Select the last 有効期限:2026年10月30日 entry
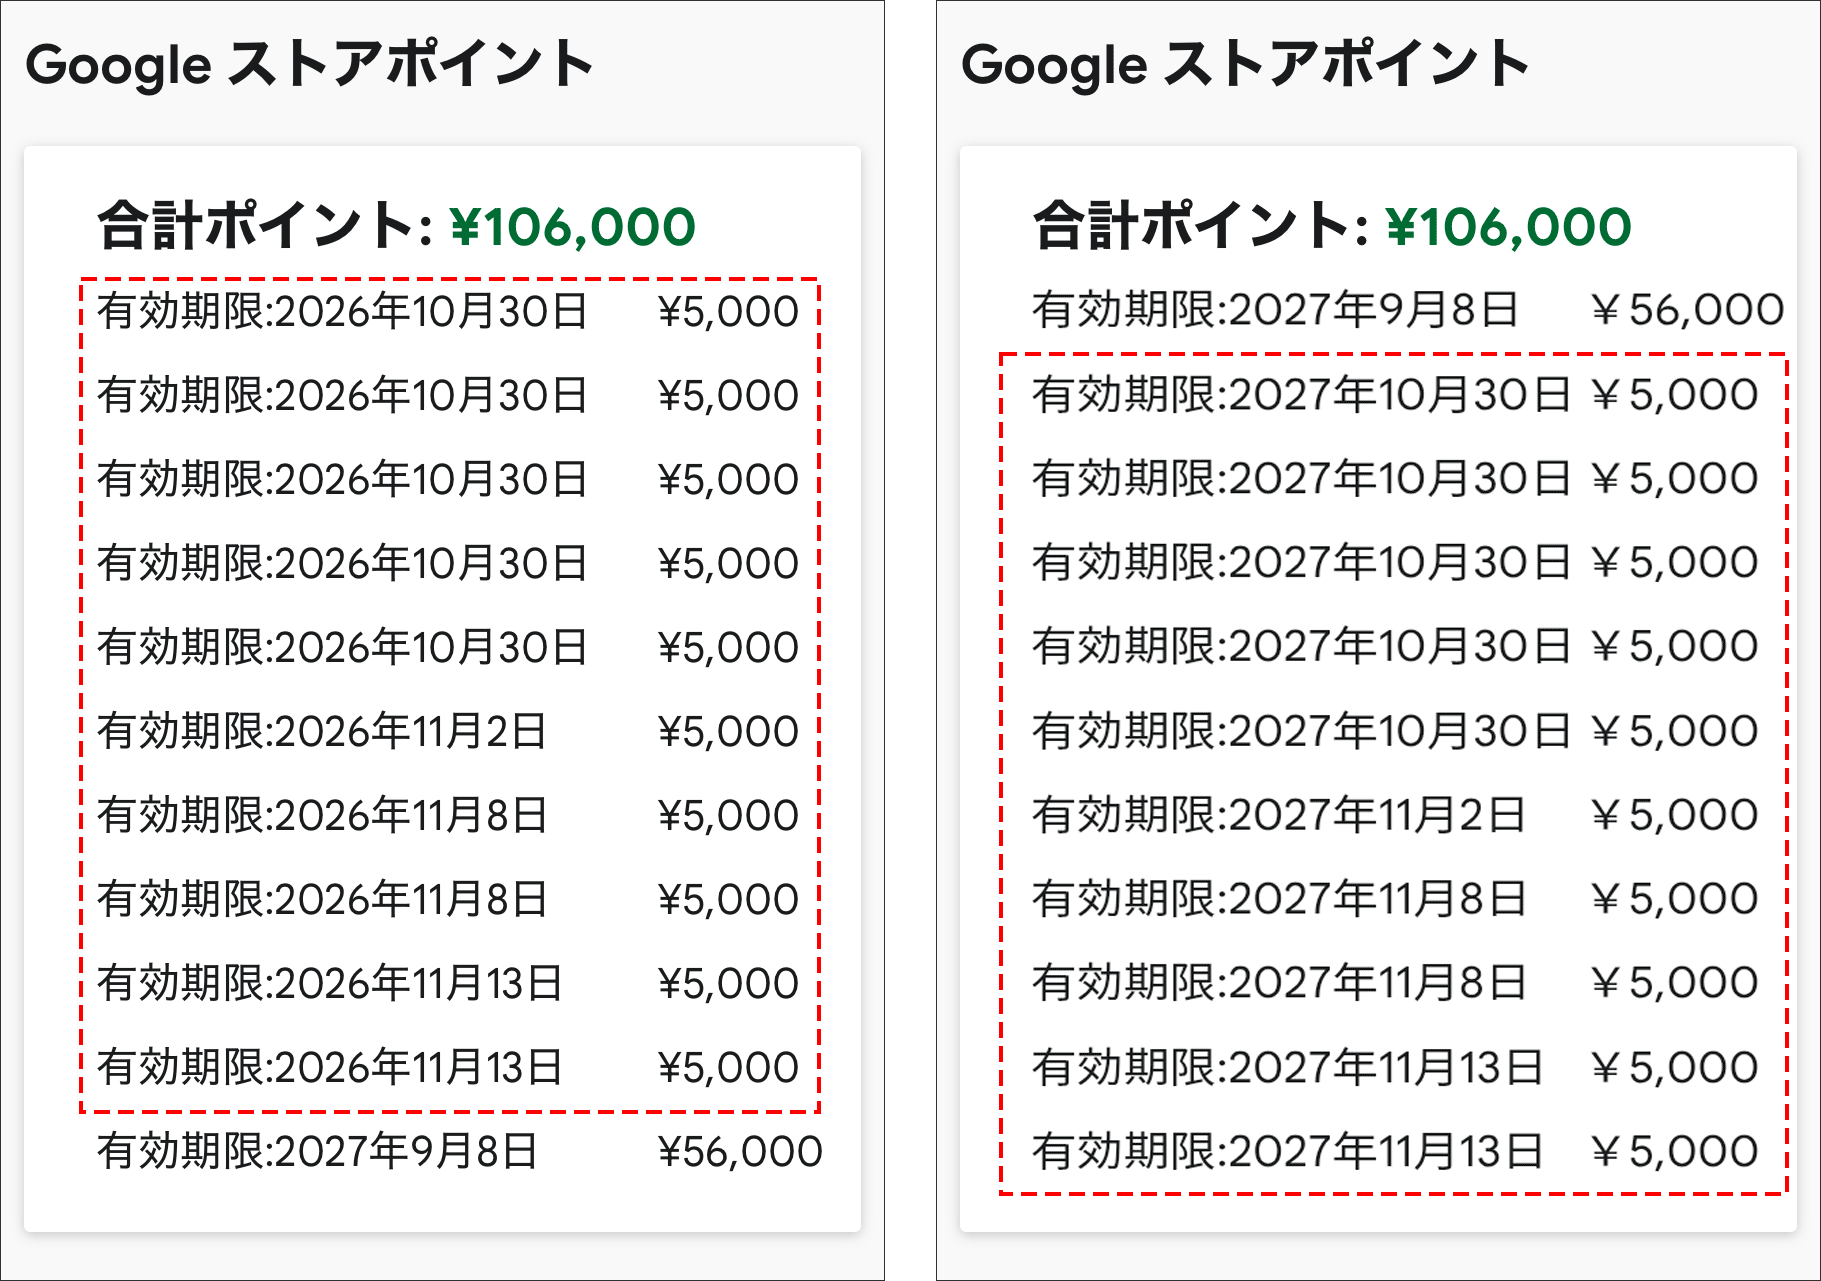 point(342,648)
